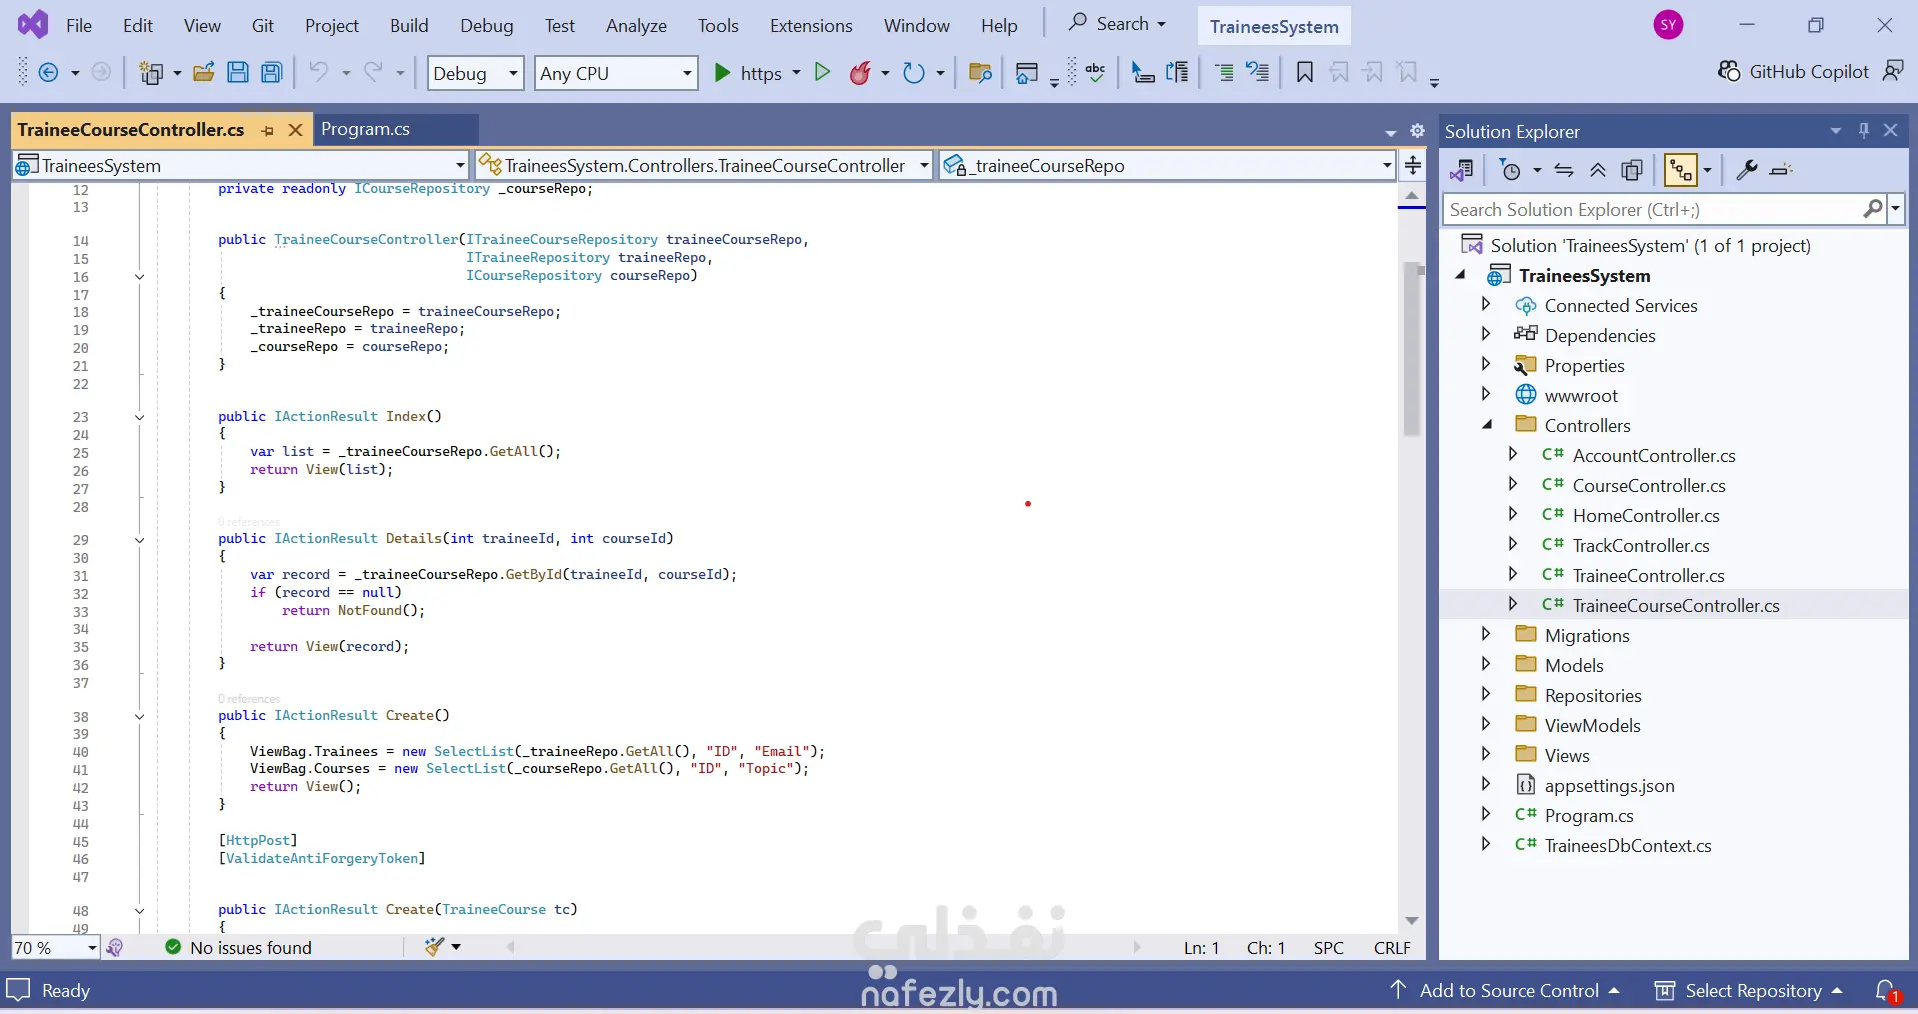Viewport: 1918px width, 1014px height.
Task: Select appsettings.json in Solution Explorer
Action: point(1609,786)
